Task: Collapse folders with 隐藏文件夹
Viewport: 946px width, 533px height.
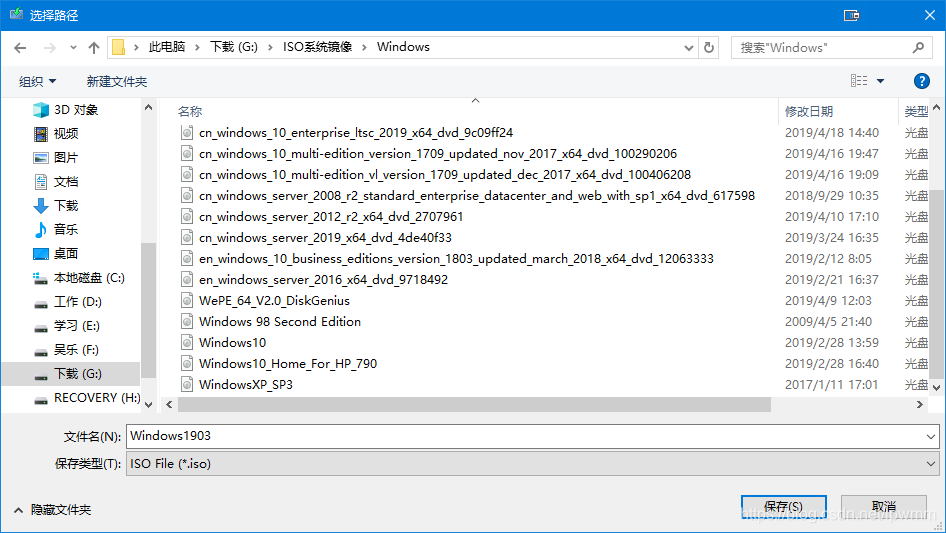Action: click(52, 510)
